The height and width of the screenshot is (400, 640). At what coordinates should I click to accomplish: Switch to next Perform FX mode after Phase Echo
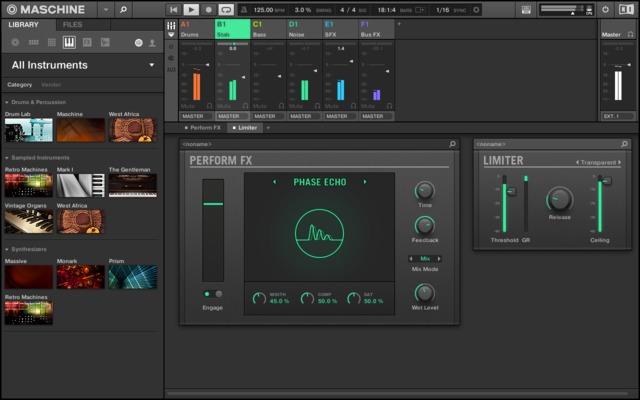click(365, 182)
